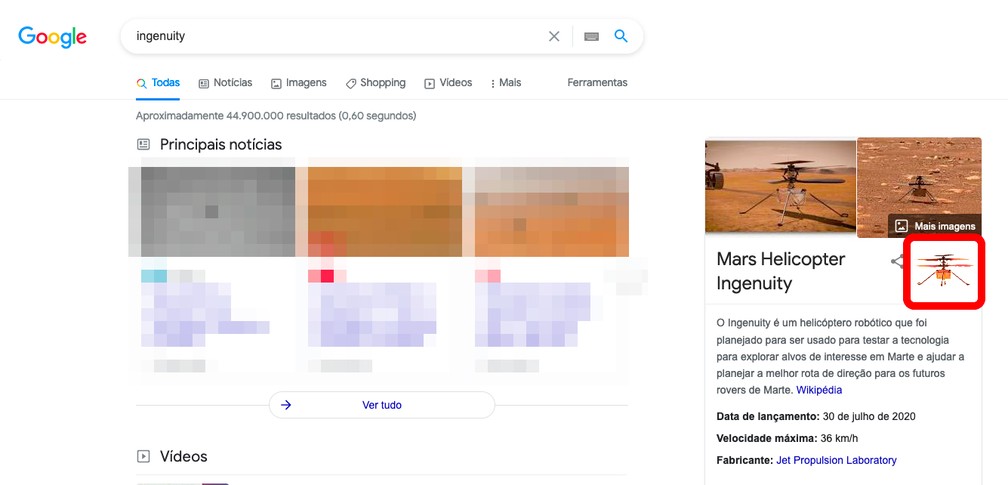Open the on-screen keyboard icon

tap(591, 37)
